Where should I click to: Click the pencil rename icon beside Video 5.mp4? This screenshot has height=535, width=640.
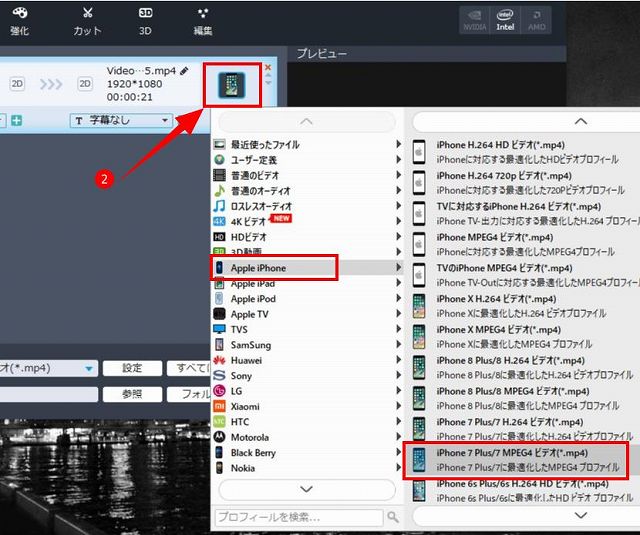pyautogui.click(x=184, y=71)
